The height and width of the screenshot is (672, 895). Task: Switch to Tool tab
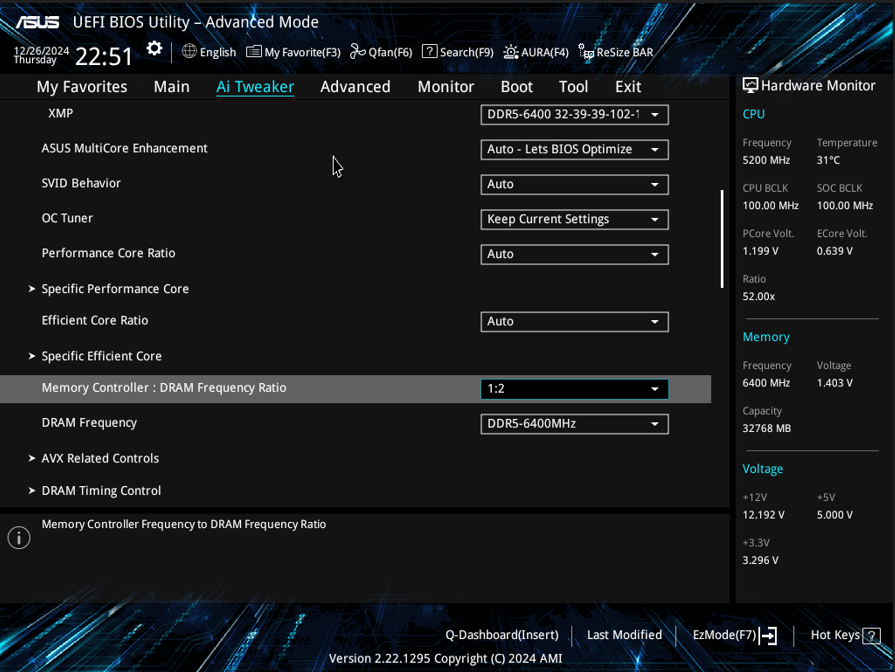pos(573,87)
